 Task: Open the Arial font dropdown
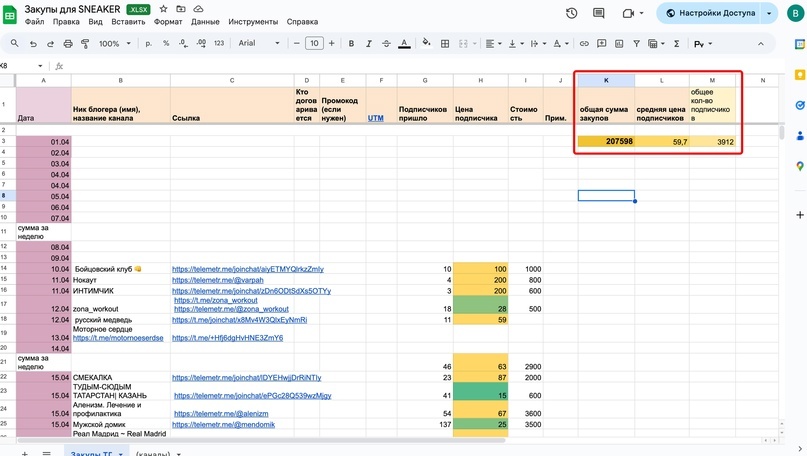(259, 43)
